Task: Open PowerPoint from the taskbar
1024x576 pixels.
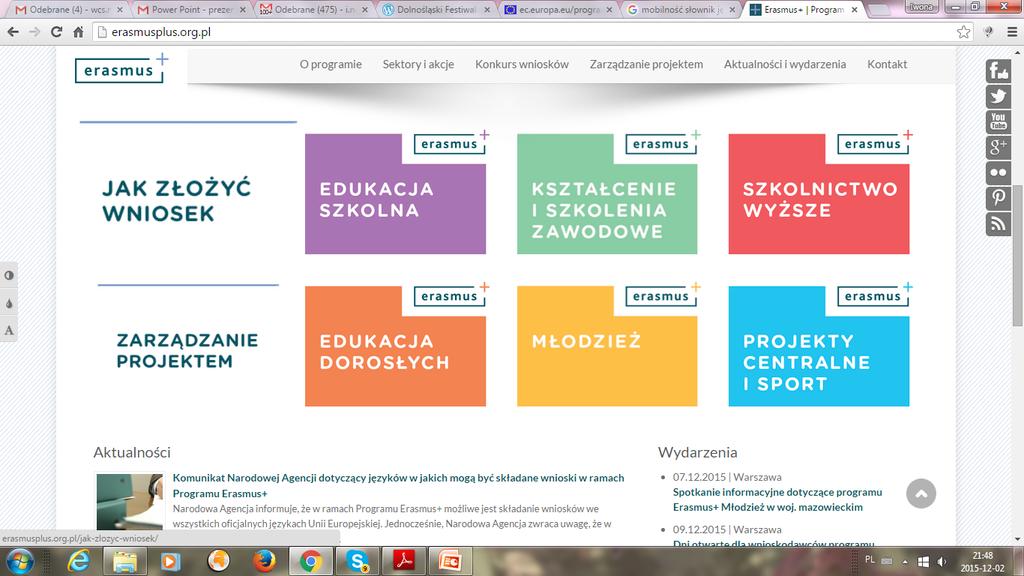Action: coord(450,562)
